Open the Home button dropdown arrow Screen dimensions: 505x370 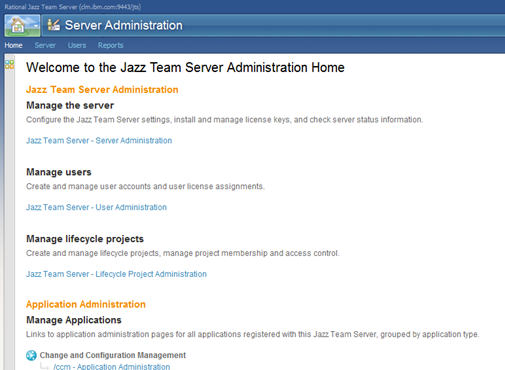pyautogui.click(x=35, y=26)
